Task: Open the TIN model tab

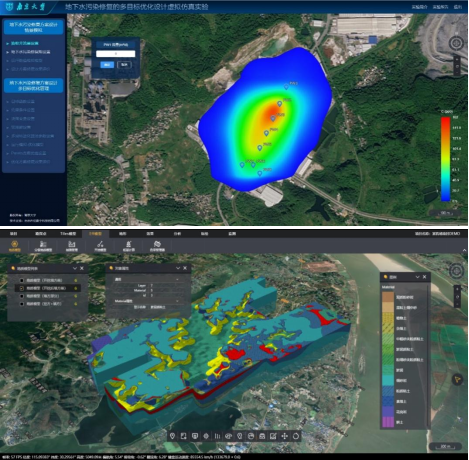Action: click(x=68, y=234)
